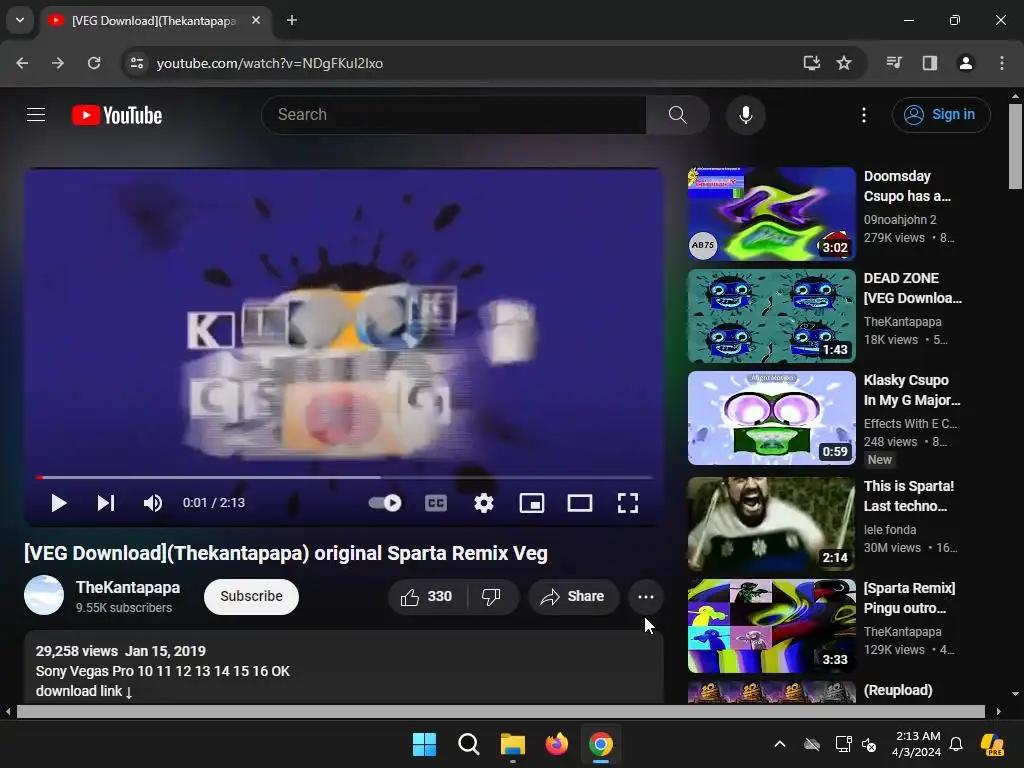
Task: Open Windows taskbar search
Action: (468, 744)
